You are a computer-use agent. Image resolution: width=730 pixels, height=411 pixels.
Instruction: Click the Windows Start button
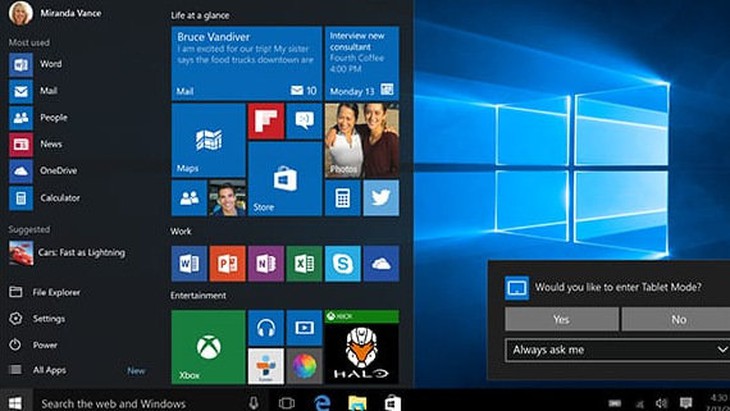(x=15, y=402)
